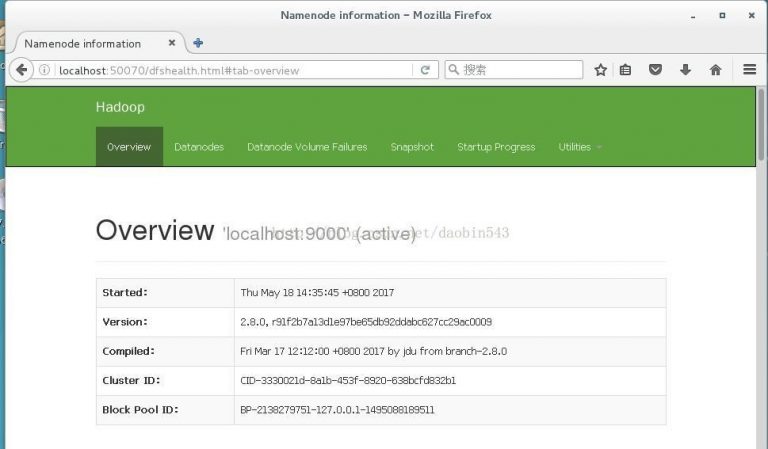Viewport: 768px width, 449px height.
Task: View the Startup Progress tab
Action: point(496,147)
